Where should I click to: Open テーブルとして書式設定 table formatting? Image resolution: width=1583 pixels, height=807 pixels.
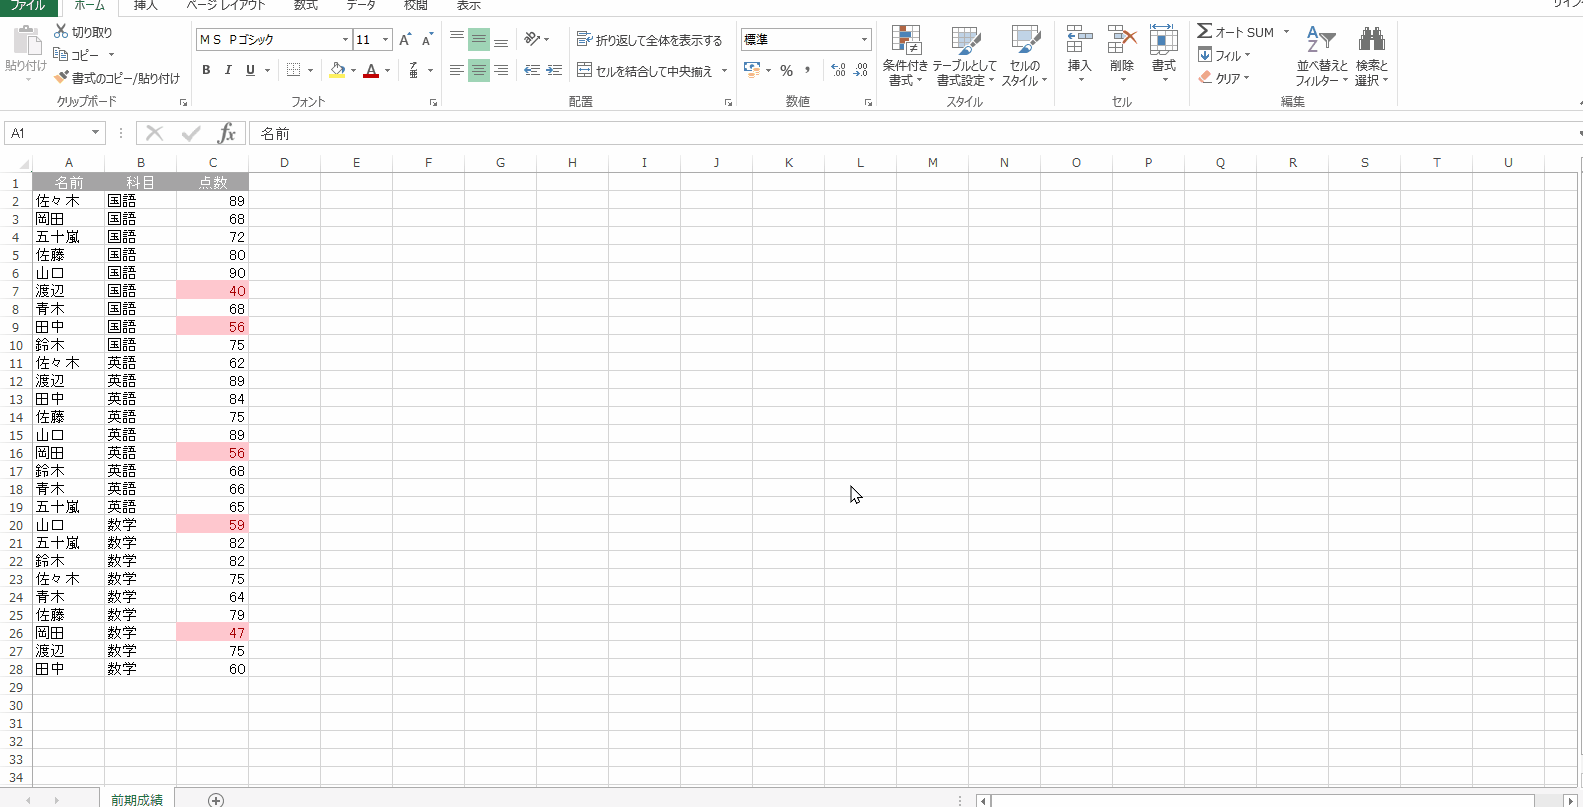click(x=964, y=42)
